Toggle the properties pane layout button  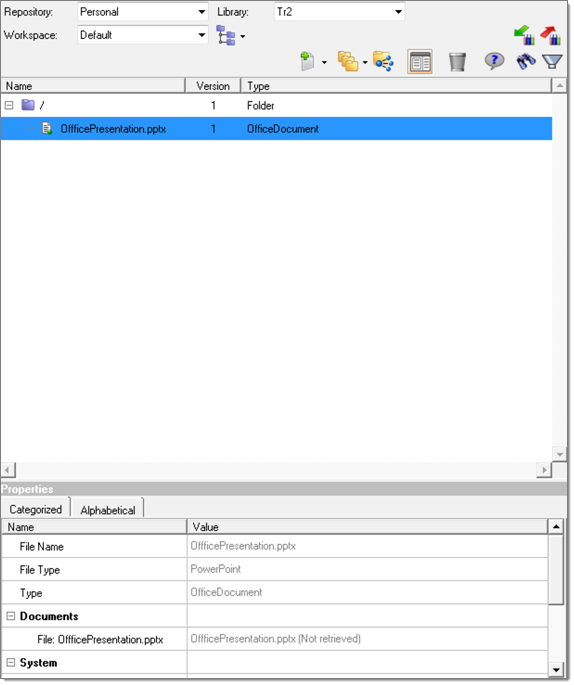(420, 62)
